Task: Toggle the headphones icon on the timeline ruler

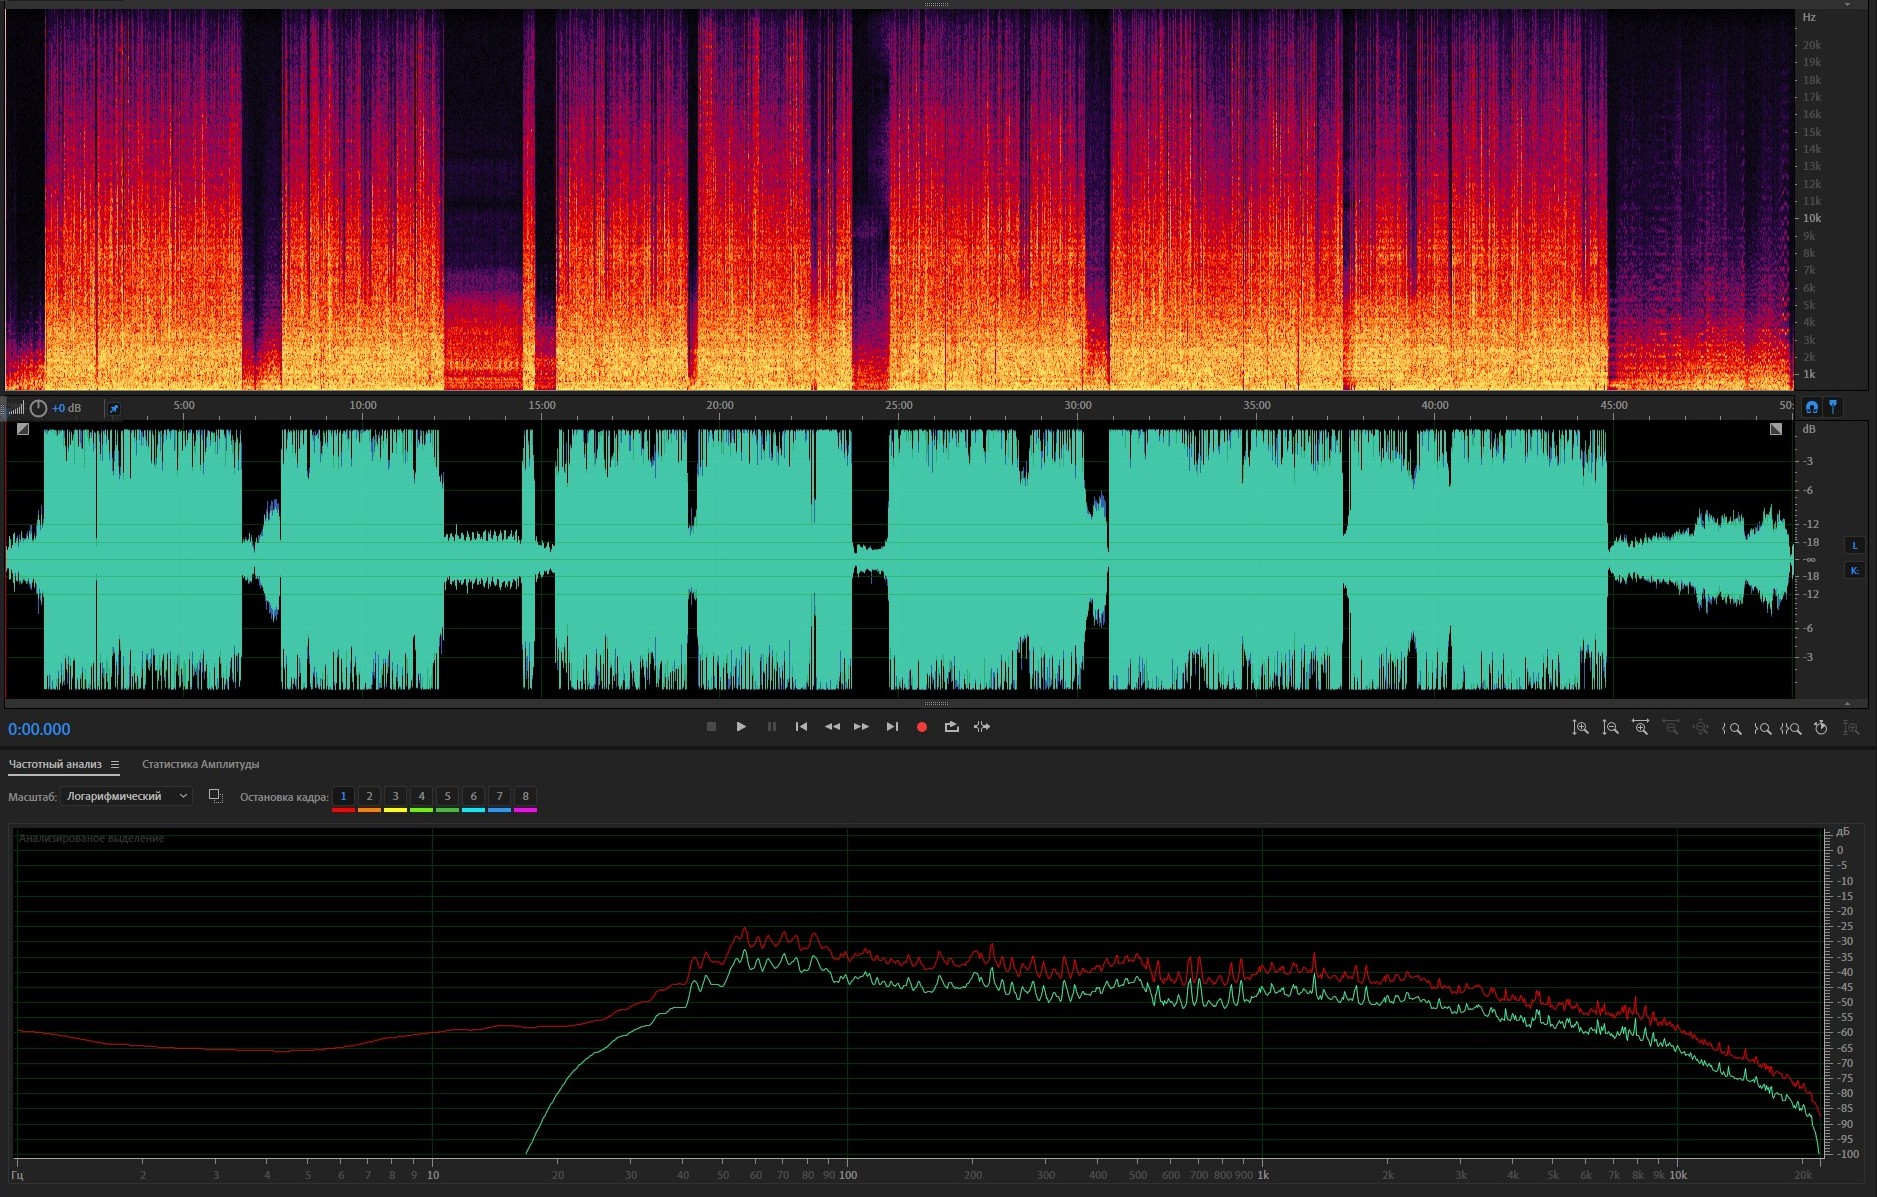Action: [x=1811, y=407]
